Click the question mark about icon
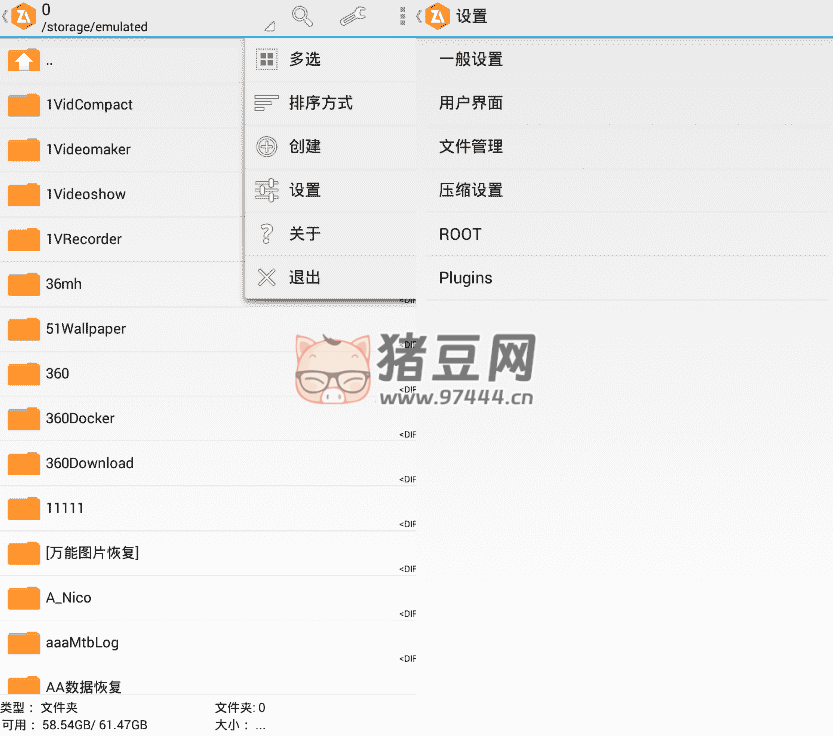 point(267,234)
